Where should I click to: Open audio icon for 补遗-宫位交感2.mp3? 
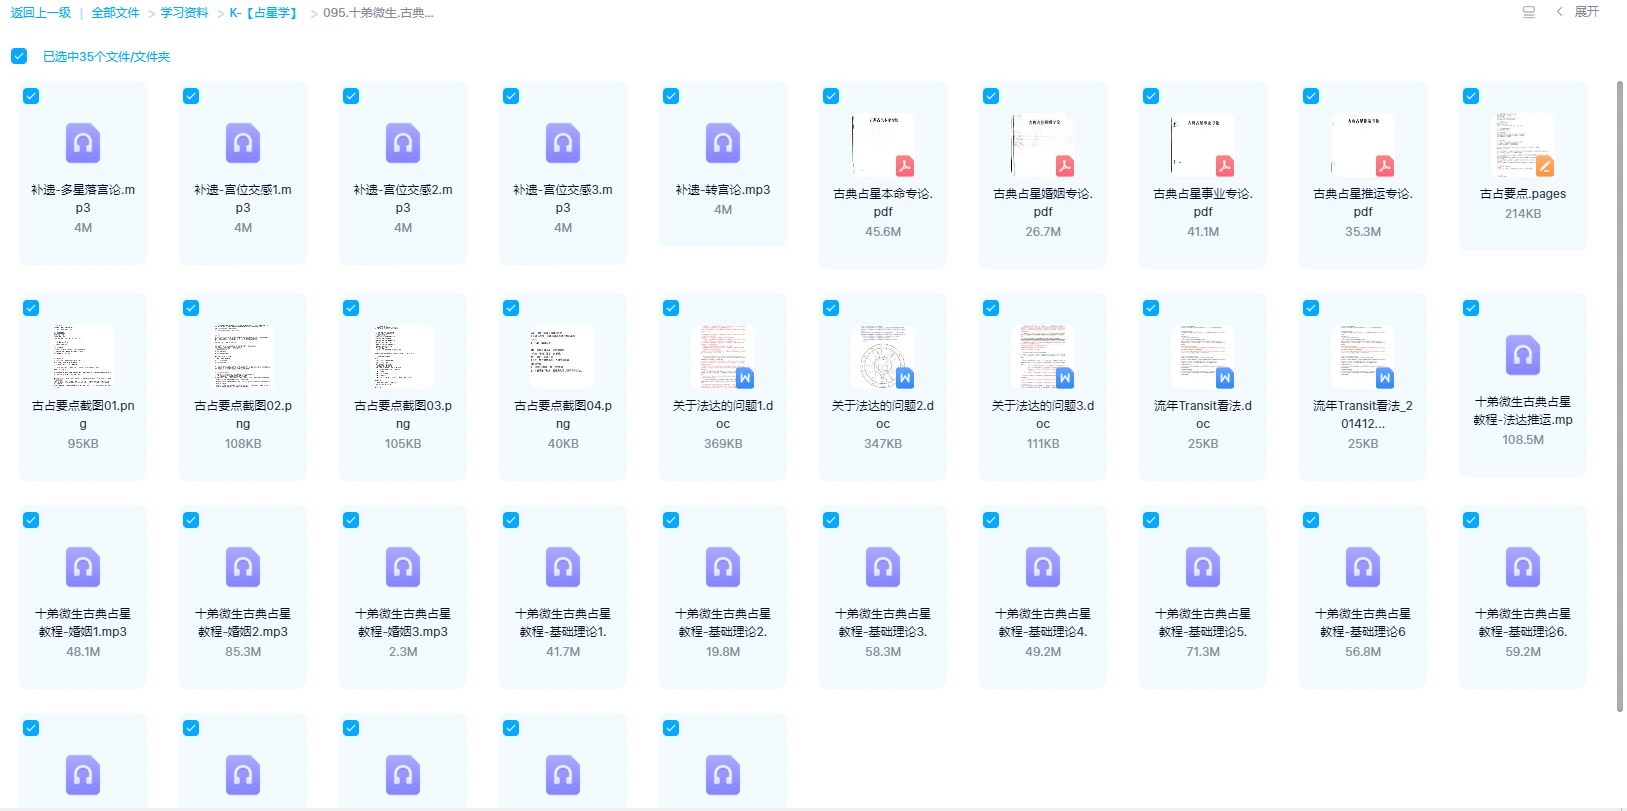[x=403, y=143]
